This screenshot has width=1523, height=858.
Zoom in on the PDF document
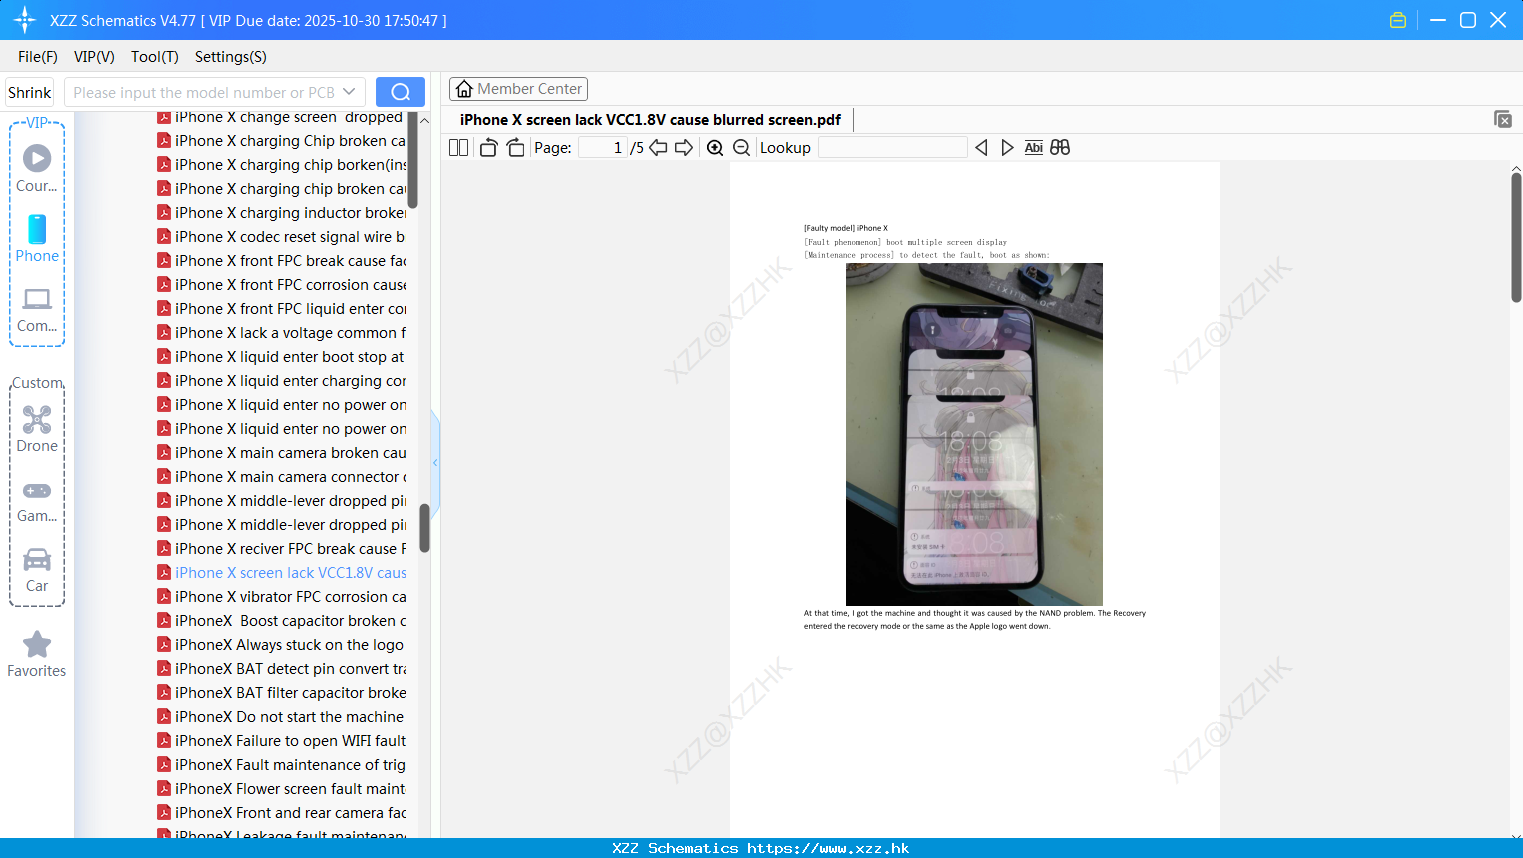[715, 148]
